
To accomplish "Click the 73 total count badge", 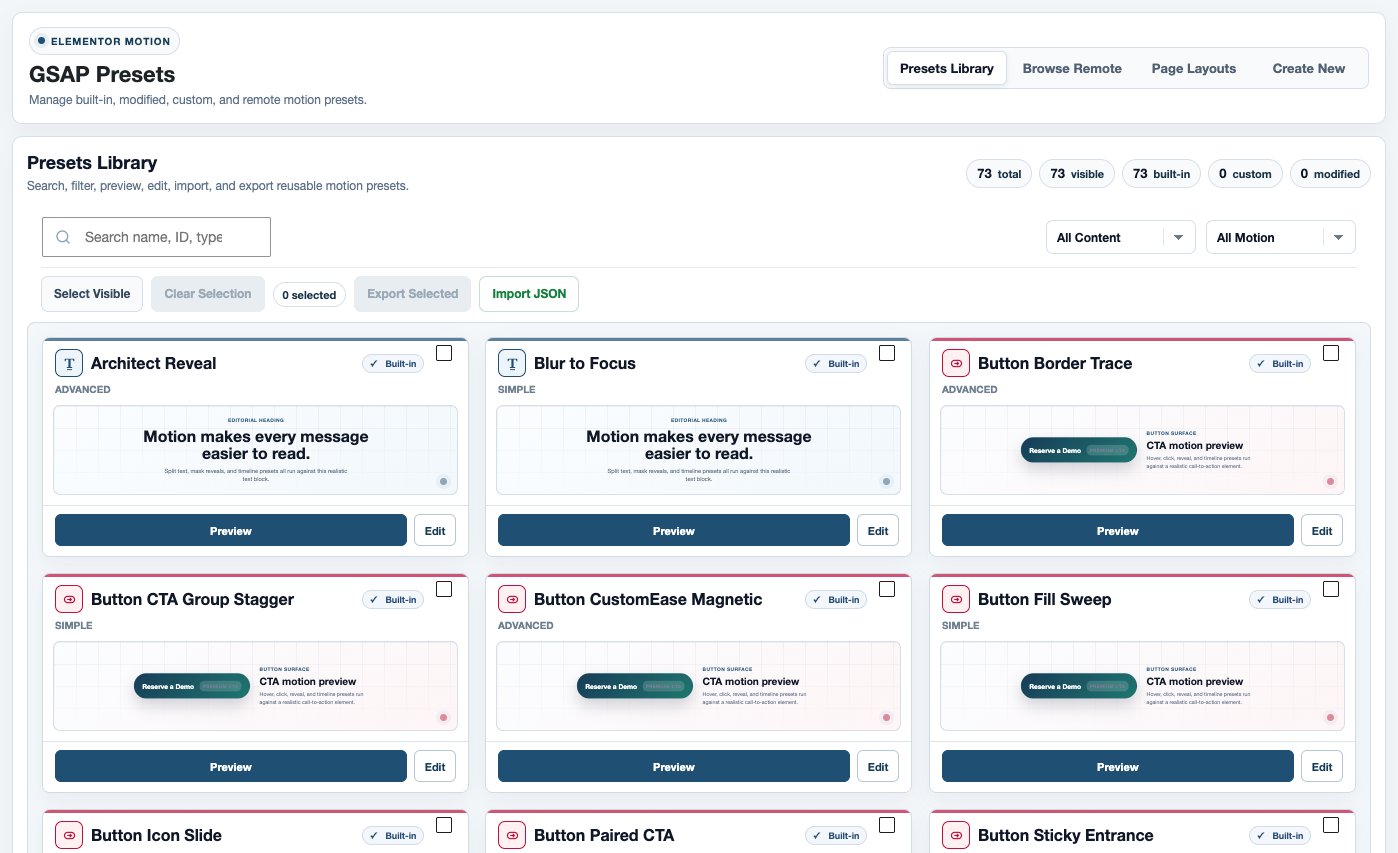I will 999,174.
